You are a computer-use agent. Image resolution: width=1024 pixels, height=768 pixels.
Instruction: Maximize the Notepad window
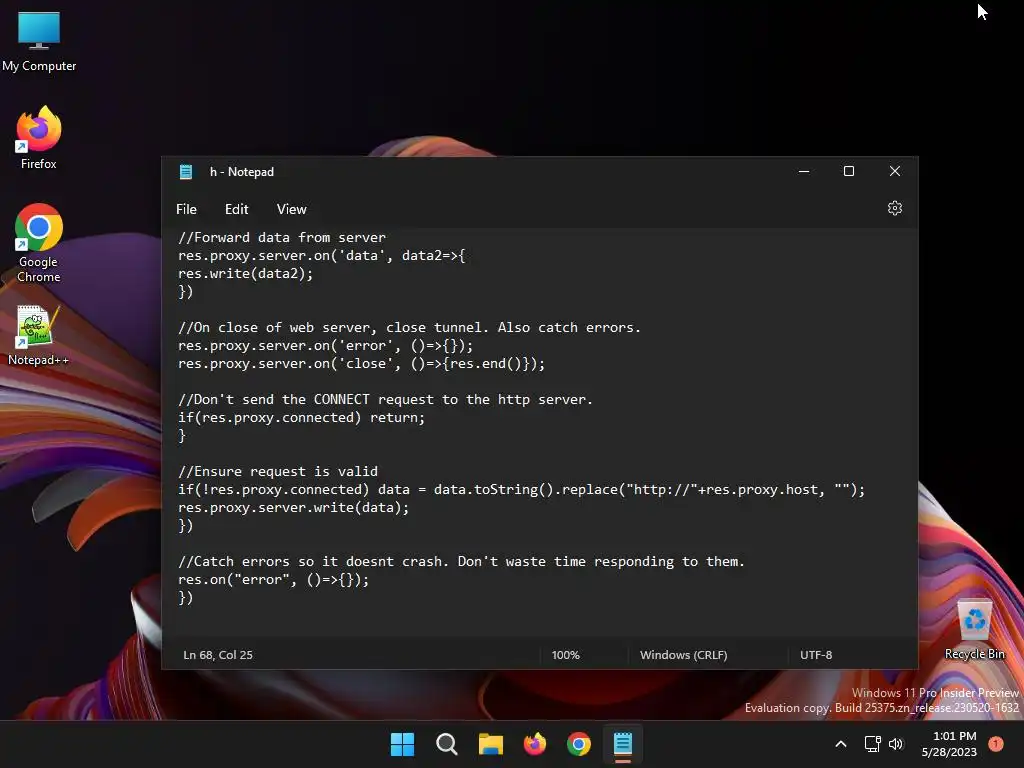[x=849, y=171]
